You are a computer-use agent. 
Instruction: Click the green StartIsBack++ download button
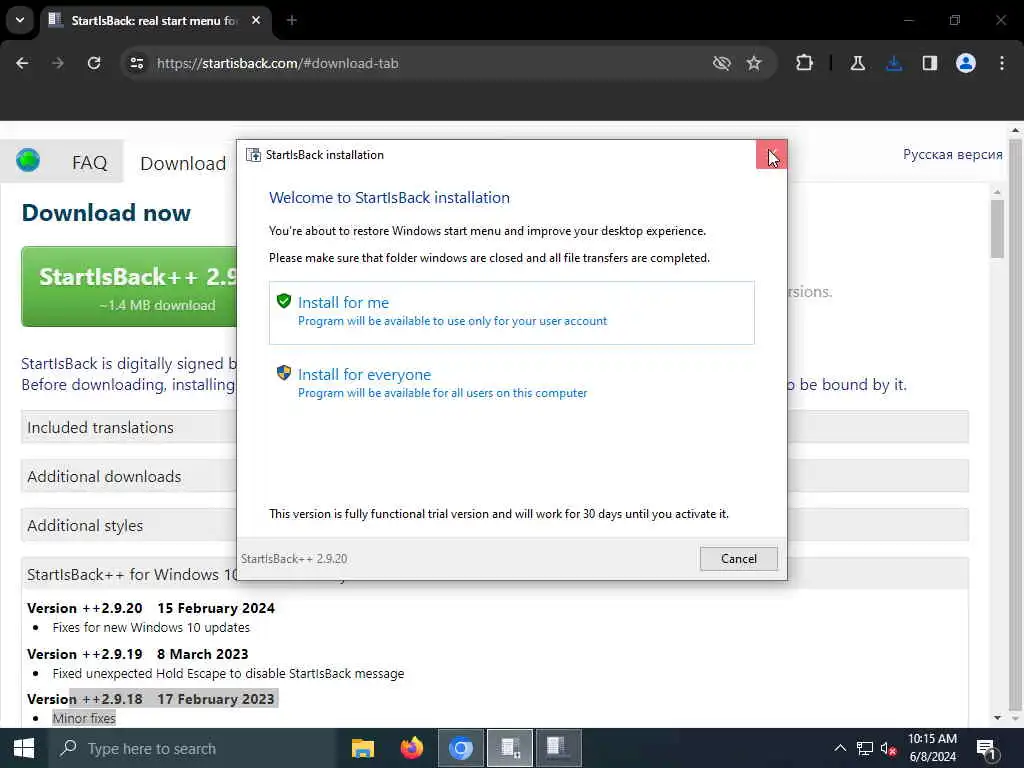click(x=129, y=287)
